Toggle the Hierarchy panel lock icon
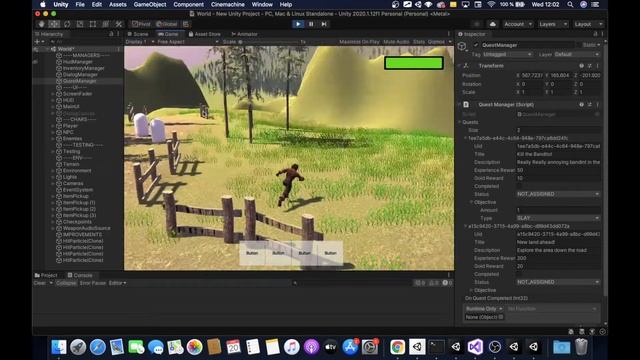The width and height of the screenshot is (640, 360). click(111, 34)
